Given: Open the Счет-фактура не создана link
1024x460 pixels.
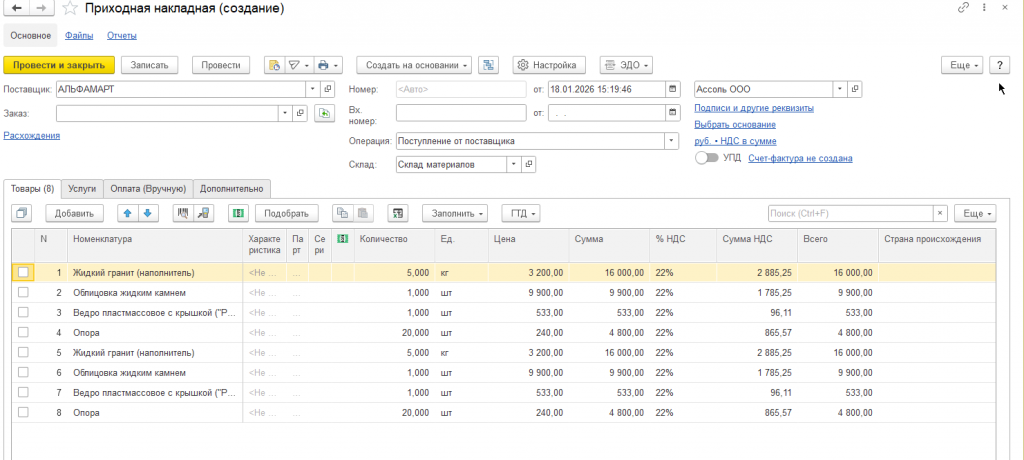Looking at the screenshot, I should click(x=799, y=158).
